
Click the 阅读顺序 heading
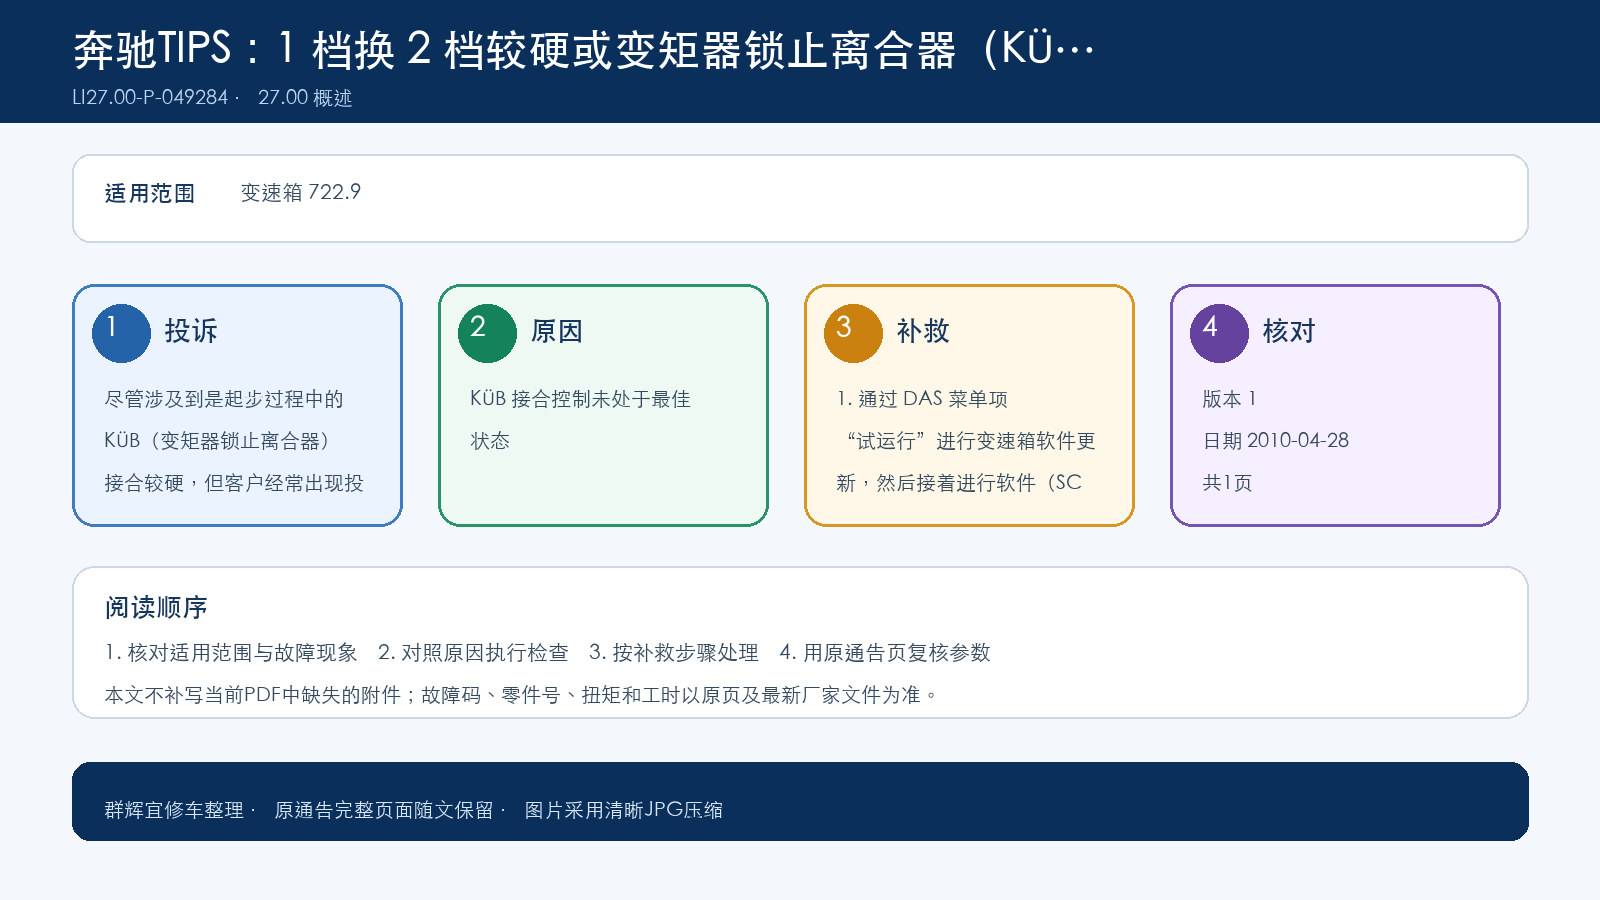(157, 607)
